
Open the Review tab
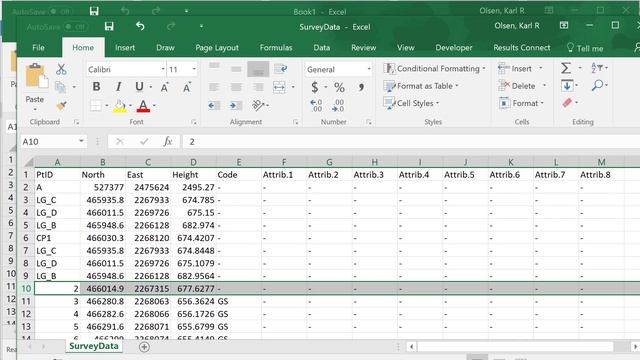point(363,48)
